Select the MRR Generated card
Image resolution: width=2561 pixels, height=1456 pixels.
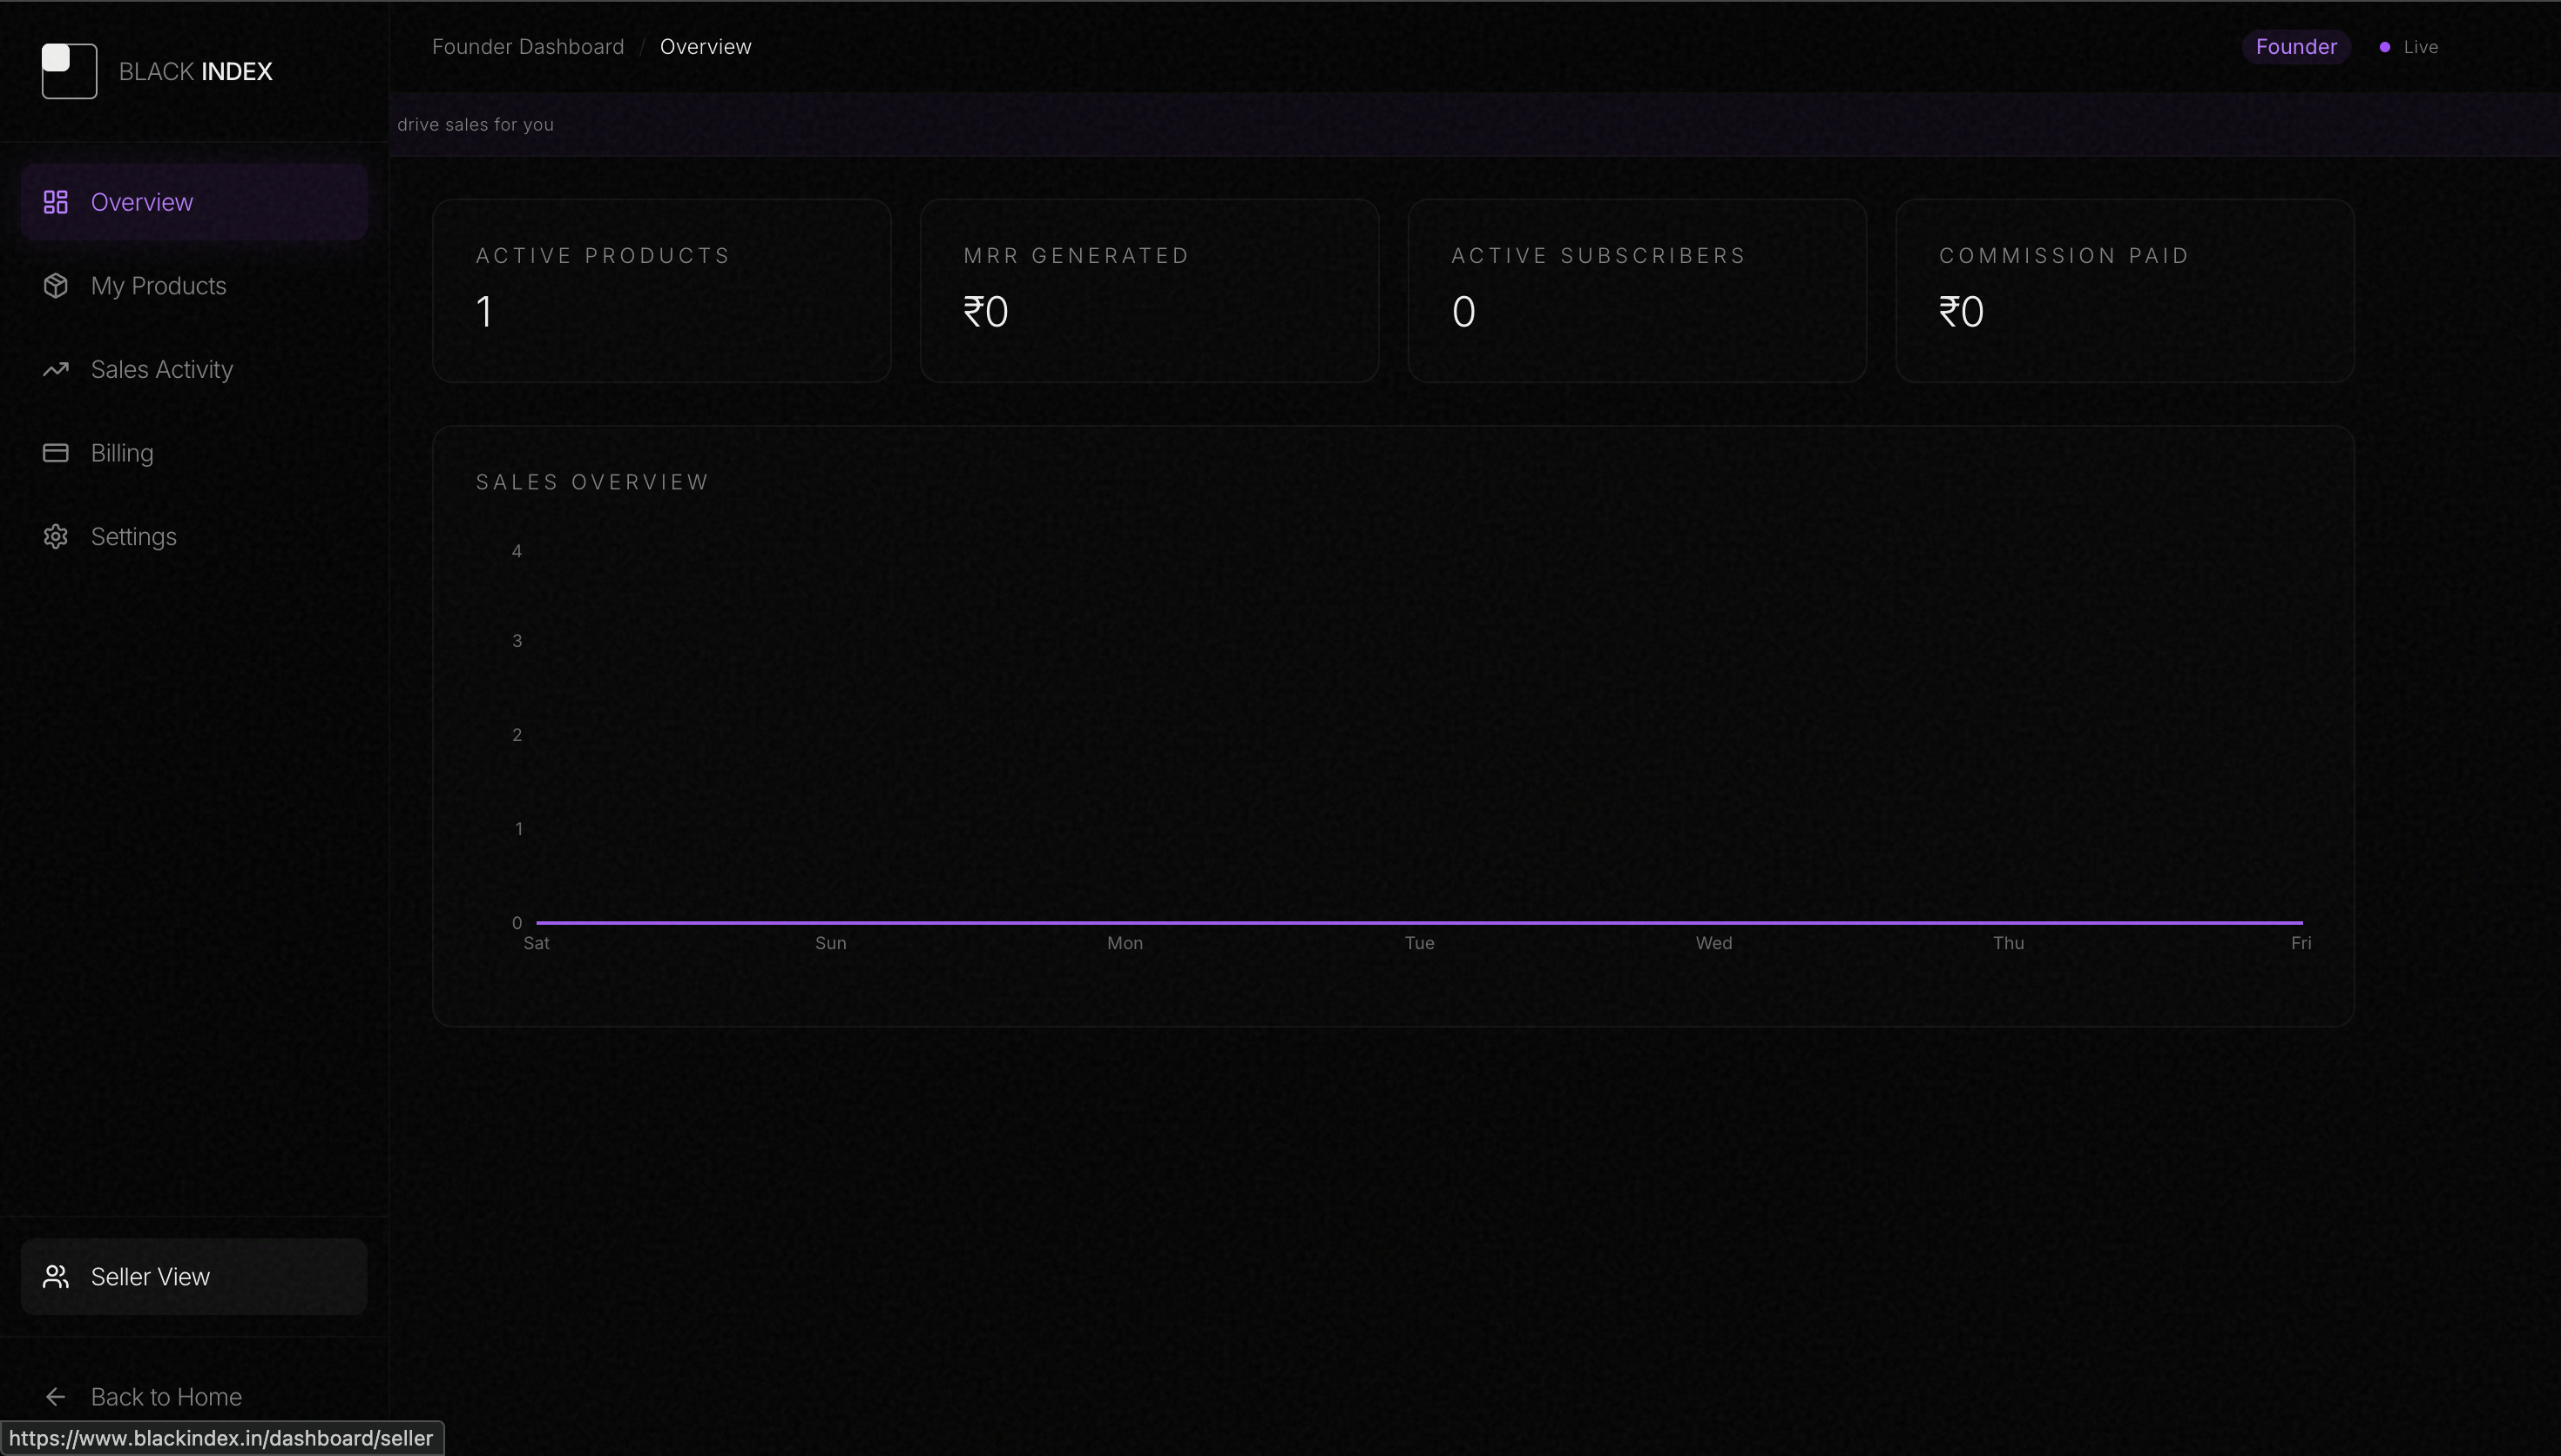1150,291
